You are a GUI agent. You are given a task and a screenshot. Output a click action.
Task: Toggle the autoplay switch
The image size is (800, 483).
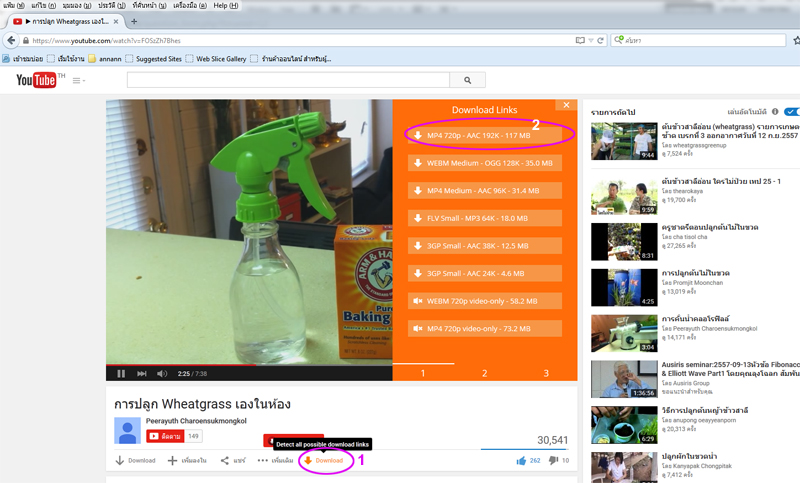(791, 112)
